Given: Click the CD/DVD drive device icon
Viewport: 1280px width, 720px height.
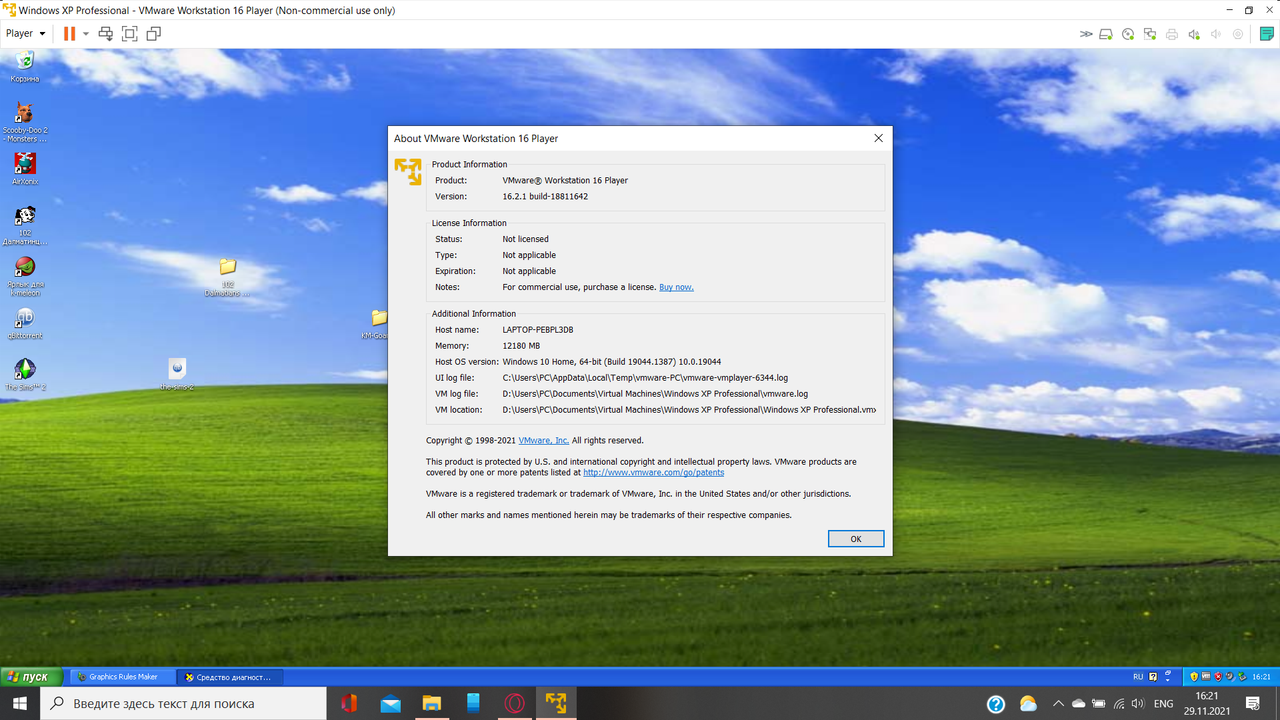Looking at the screenshot, I should (x=1128, y=34).
